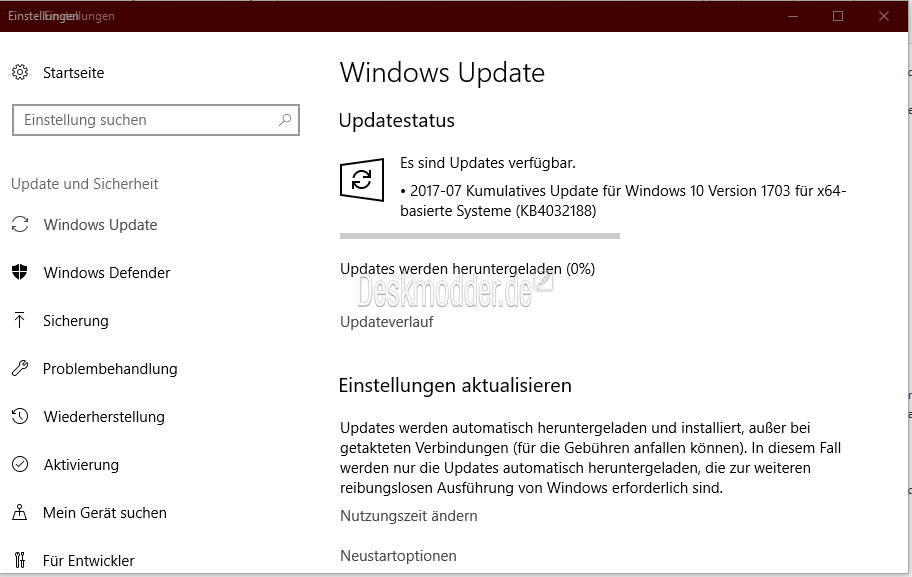The image size is (912, 577).
Task: Open Nutzungszeit ändern link
Action: click(409, 516)
